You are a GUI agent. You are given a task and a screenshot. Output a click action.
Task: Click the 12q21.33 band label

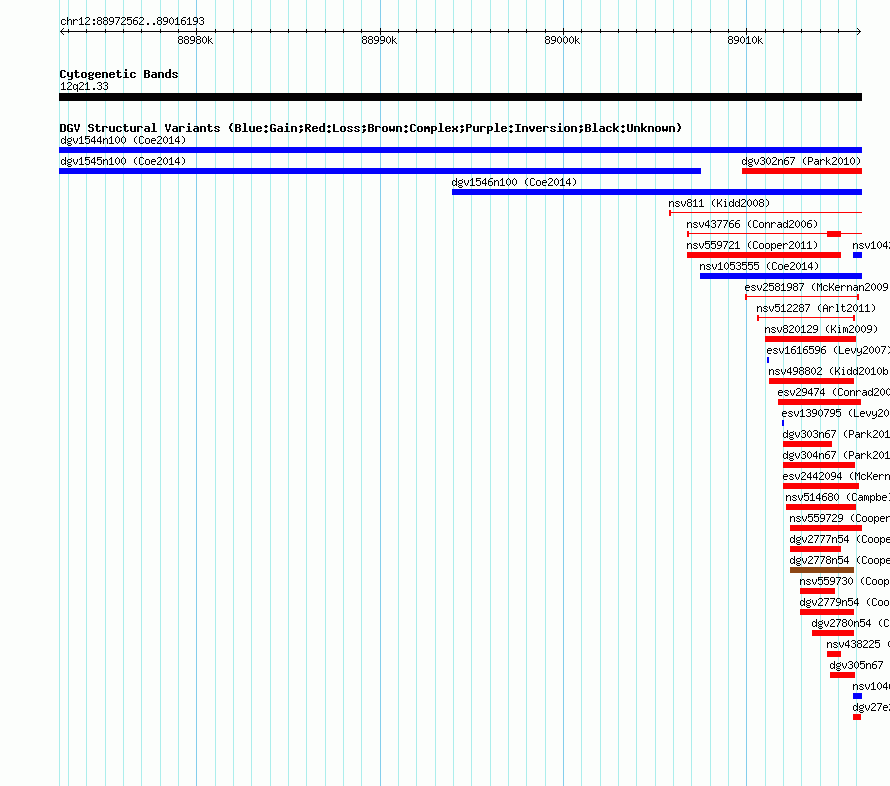click(x=84, y=86)
